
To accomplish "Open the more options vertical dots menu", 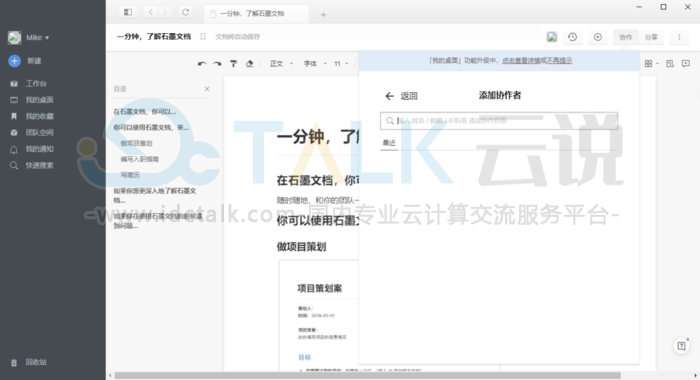I will click(x=679, y=38).
